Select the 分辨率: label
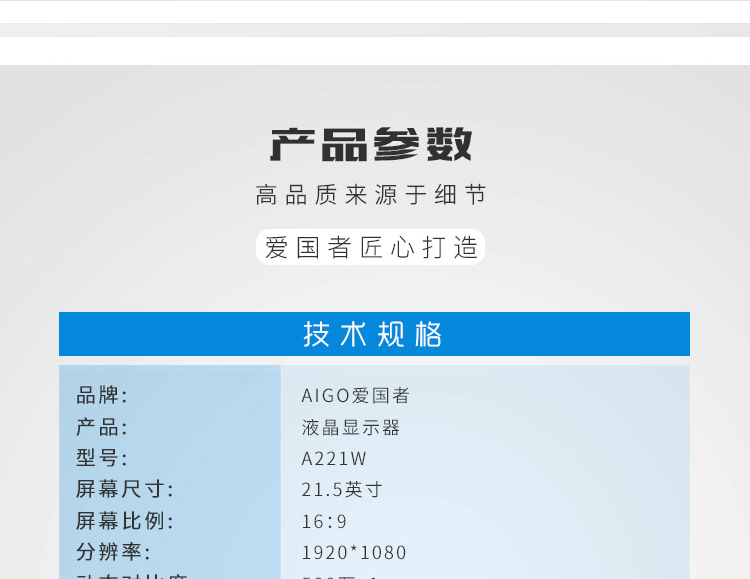This screenshot has width=750, height=579. (x=113, y=552)
